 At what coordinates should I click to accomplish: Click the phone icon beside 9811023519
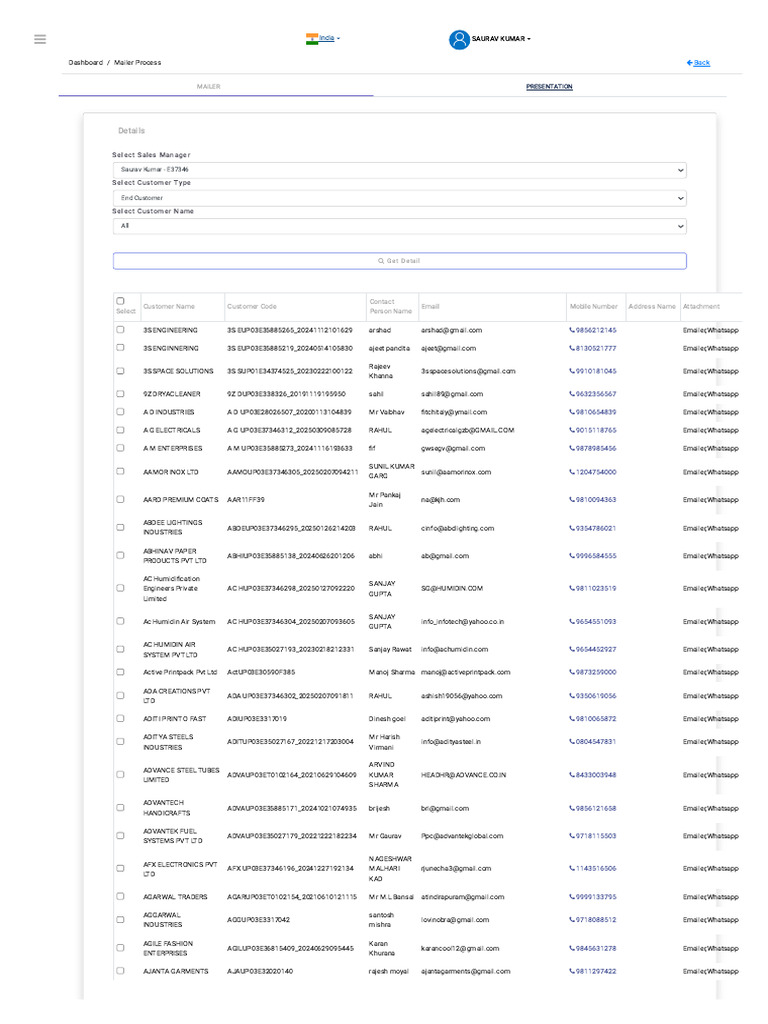coord(572,588)
